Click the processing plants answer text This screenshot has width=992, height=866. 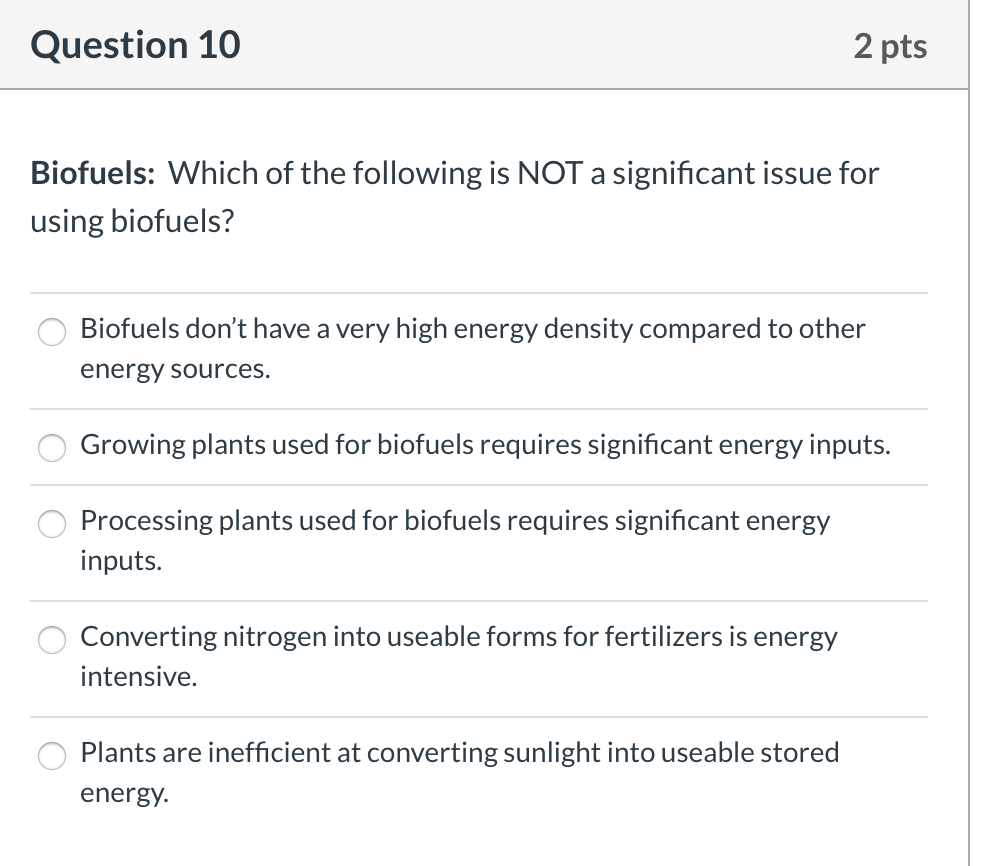tap(455, 539)
